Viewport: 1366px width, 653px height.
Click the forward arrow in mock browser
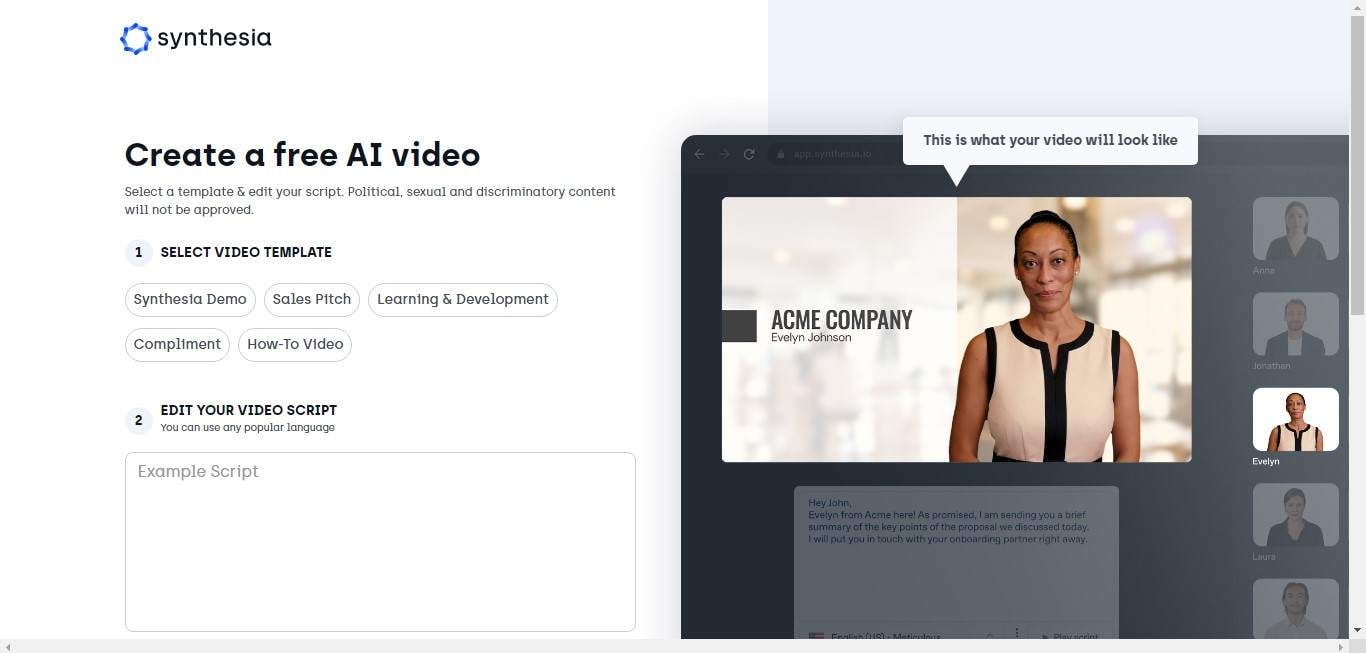724,154
